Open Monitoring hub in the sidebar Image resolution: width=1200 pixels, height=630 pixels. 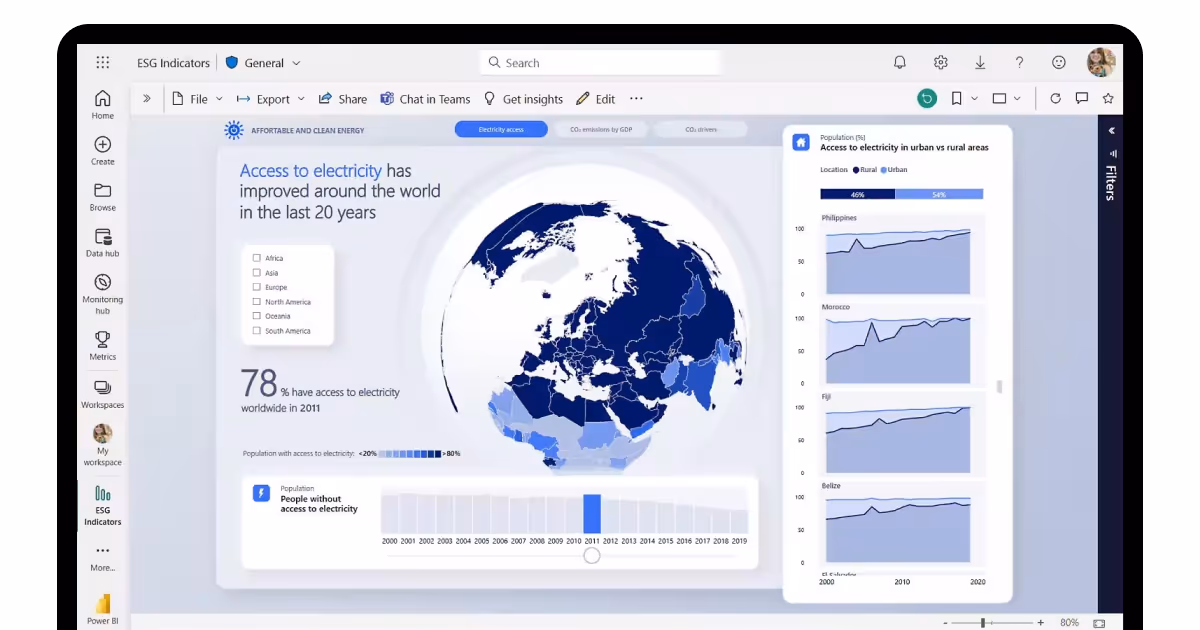tap(103, 293)
